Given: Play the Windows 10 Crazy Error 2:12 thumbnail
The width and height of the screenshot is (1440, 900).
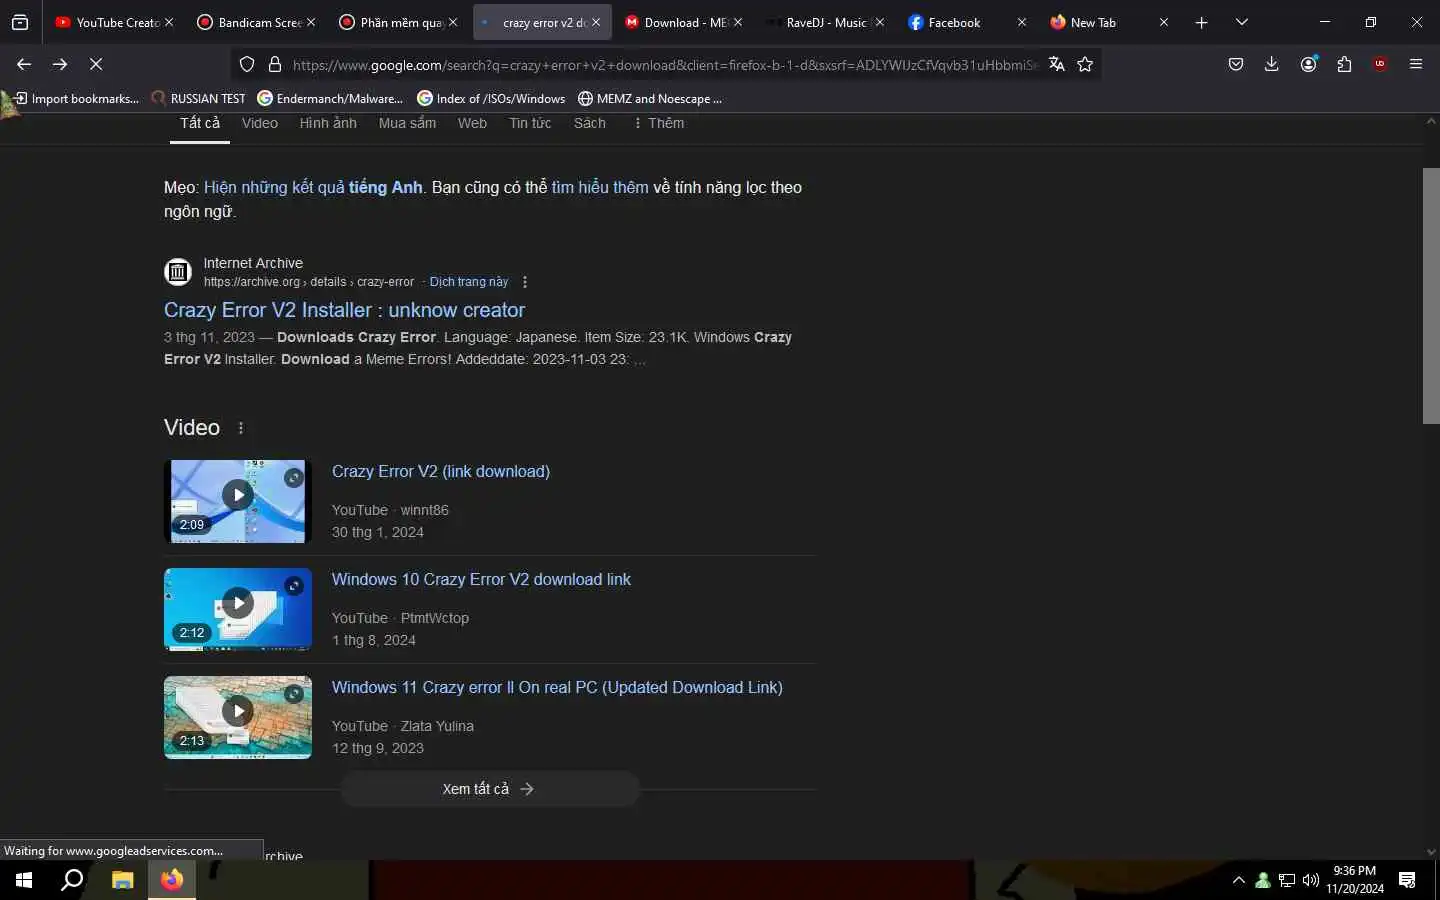Looking at the screenshot, I should [238, 609].
